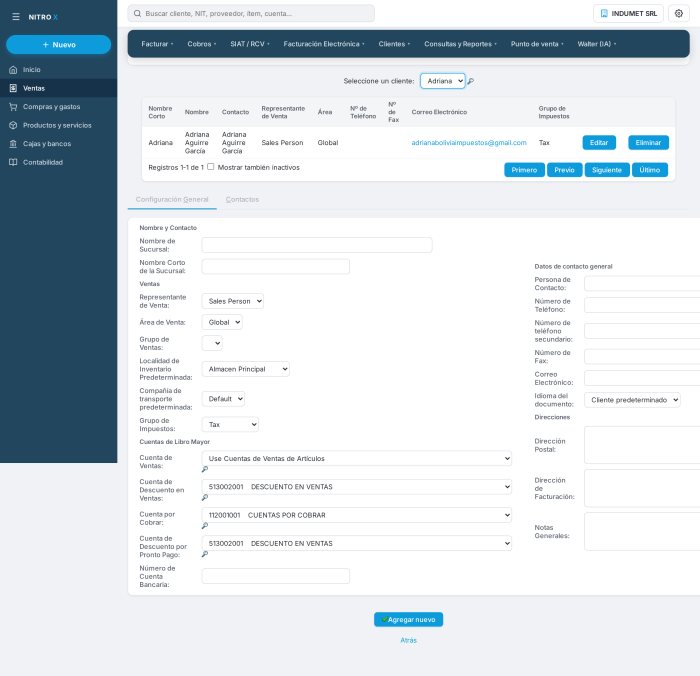
Task: Select the Configuración General tab
Action: [172, 199]
